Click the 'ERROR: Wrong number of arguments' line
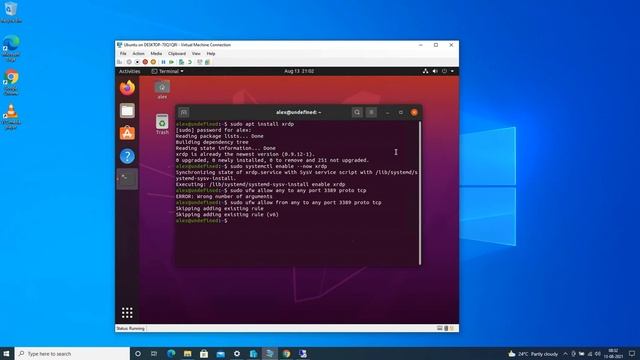The width and height of the screenshot is (640, 360). tap(224, 196)
